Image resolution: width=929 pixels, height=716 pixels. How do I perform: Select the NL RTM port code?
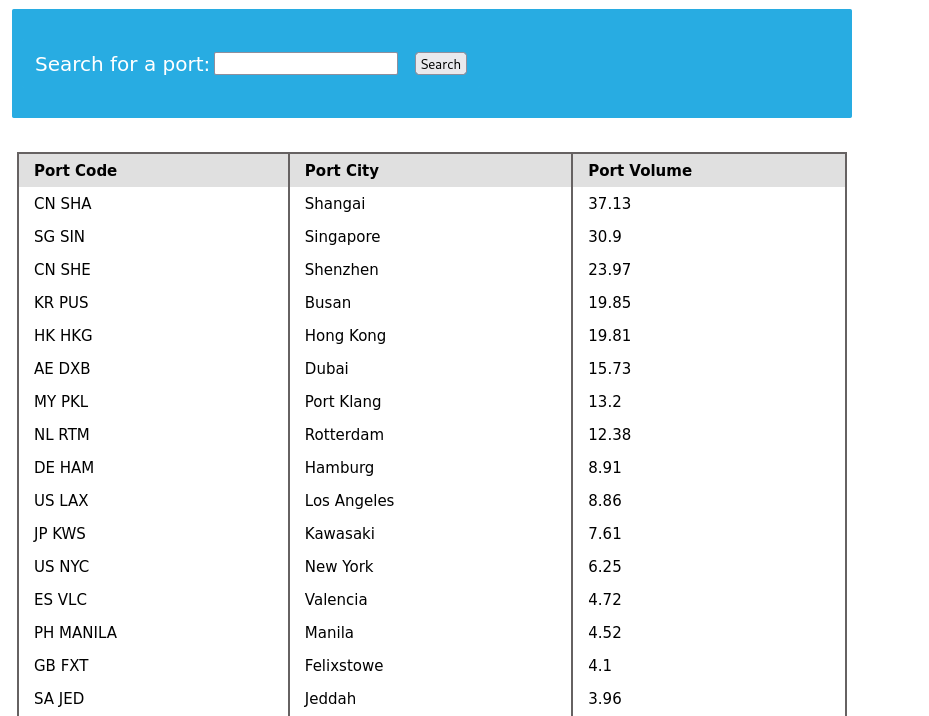click(62, 435)
